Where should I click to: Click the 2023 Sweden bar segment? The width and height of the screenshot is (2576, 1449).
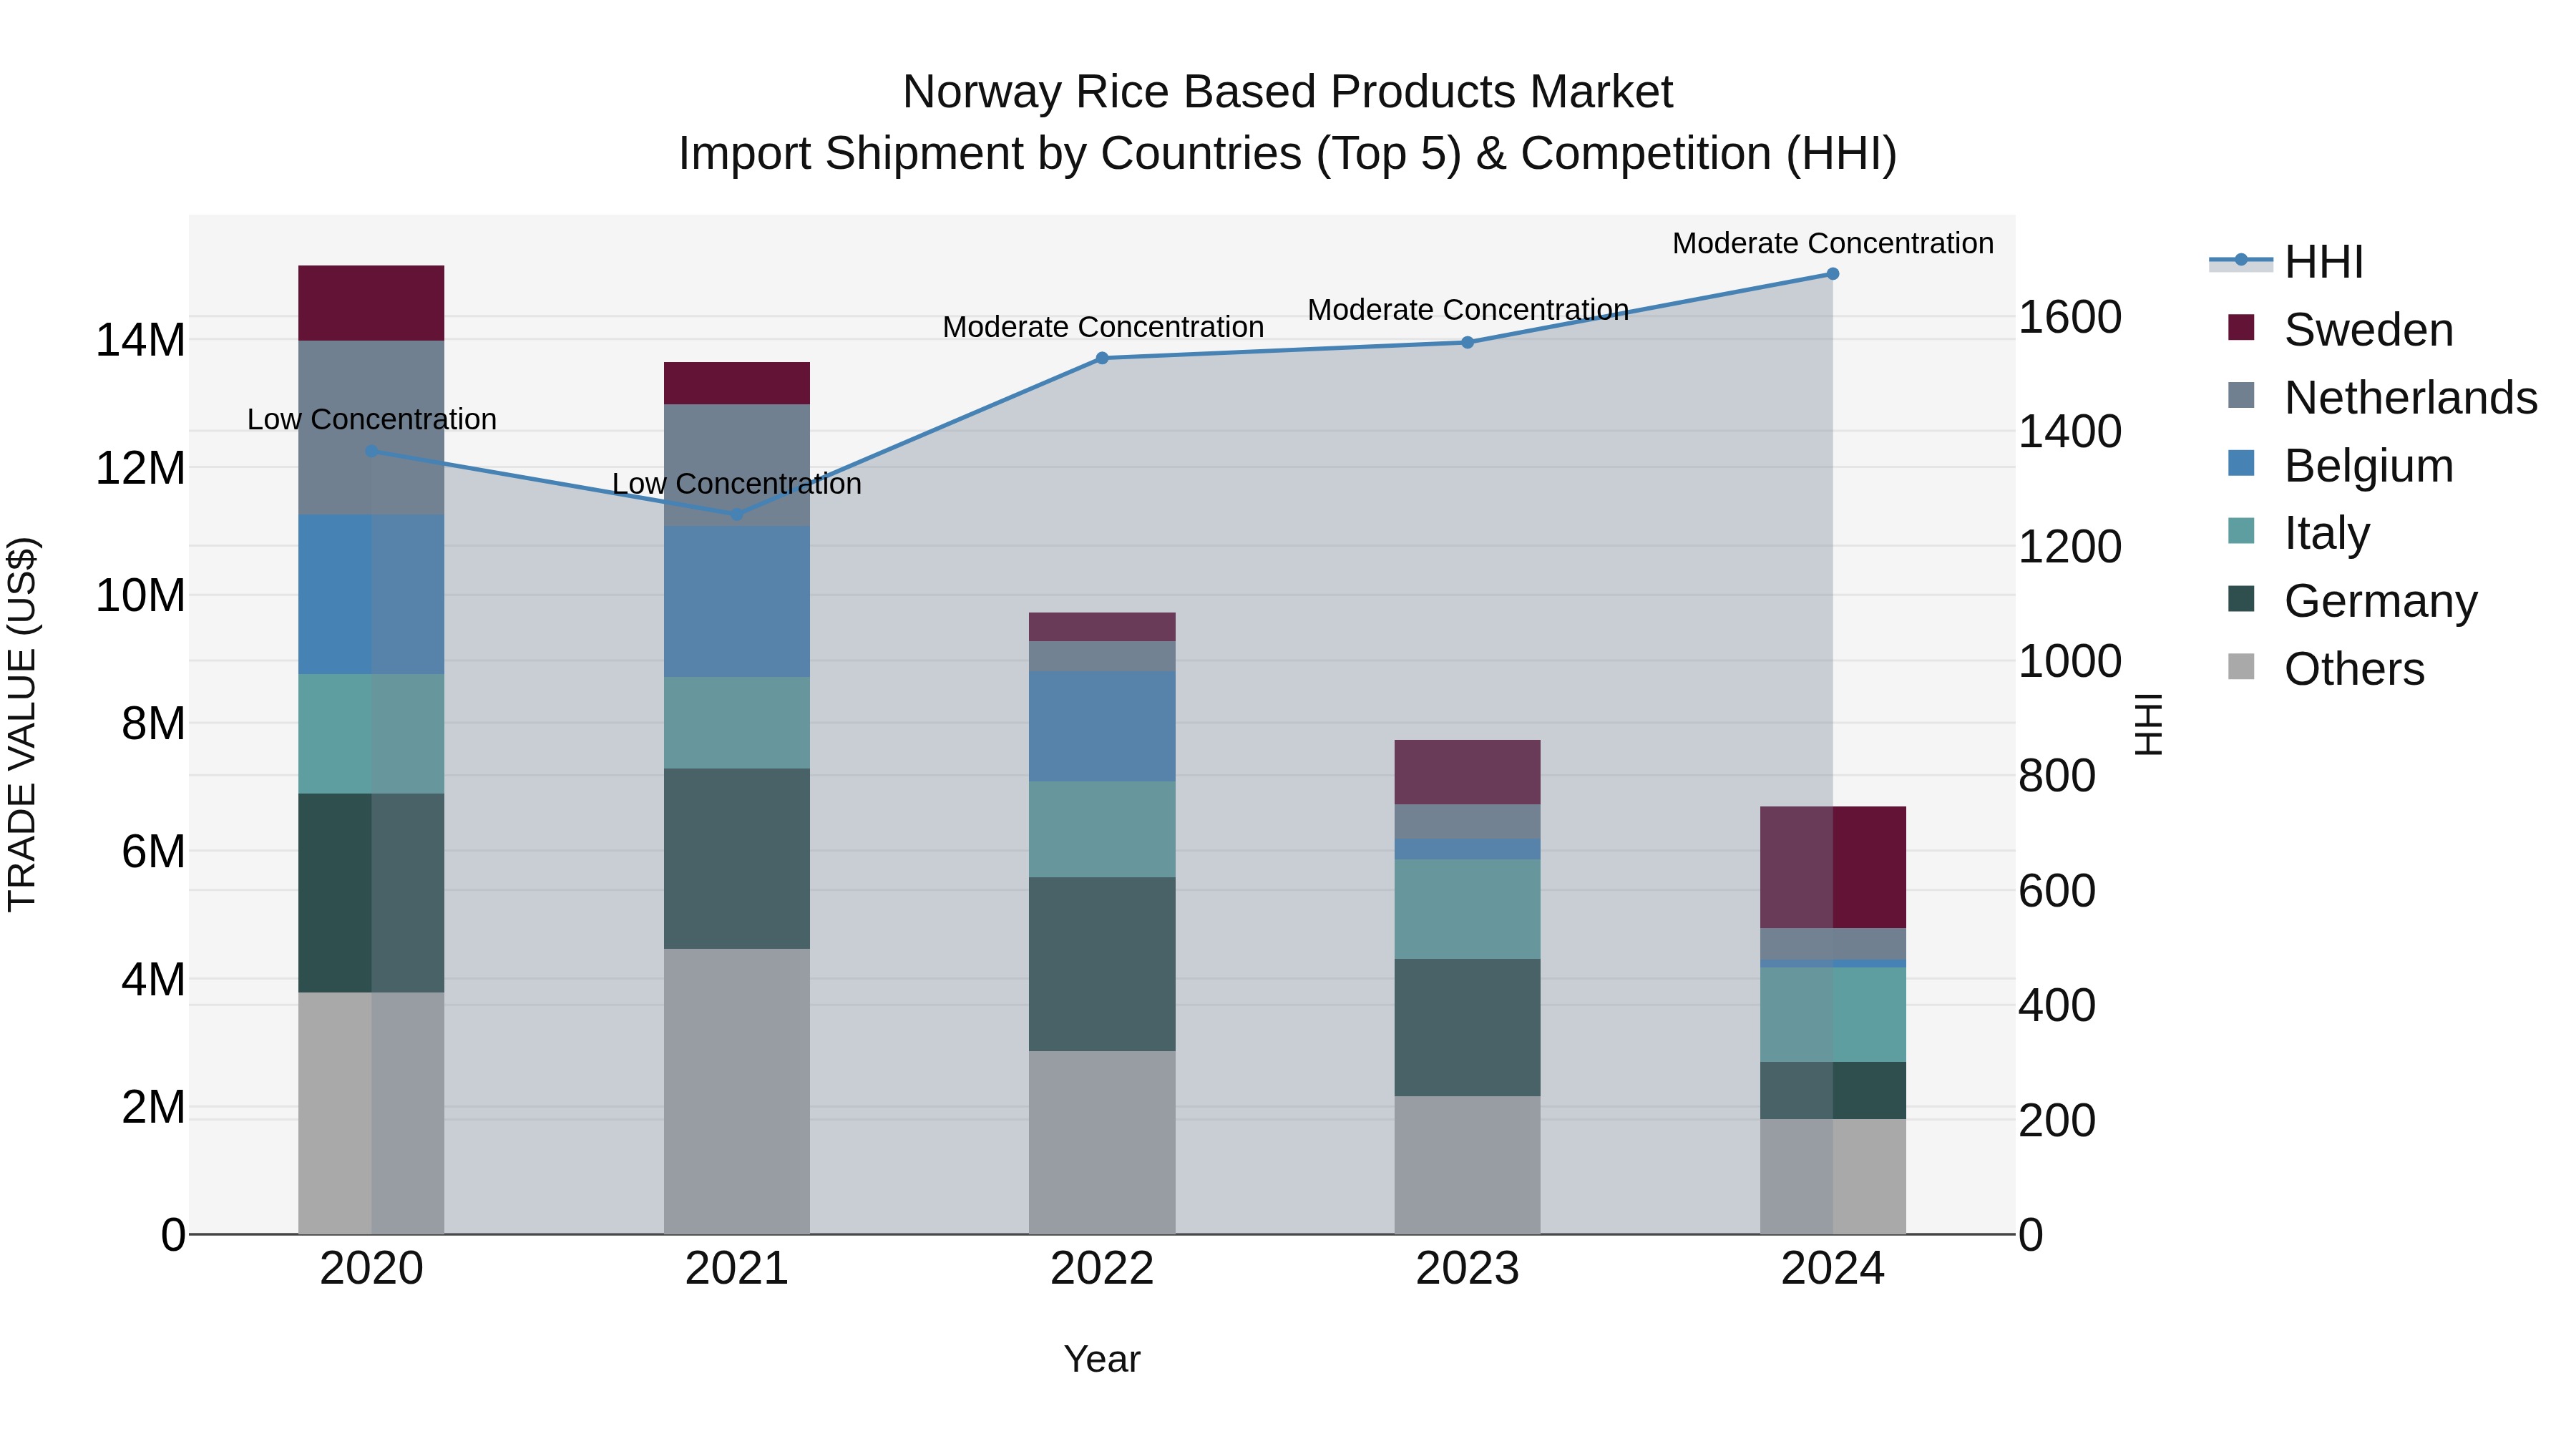1468,772
